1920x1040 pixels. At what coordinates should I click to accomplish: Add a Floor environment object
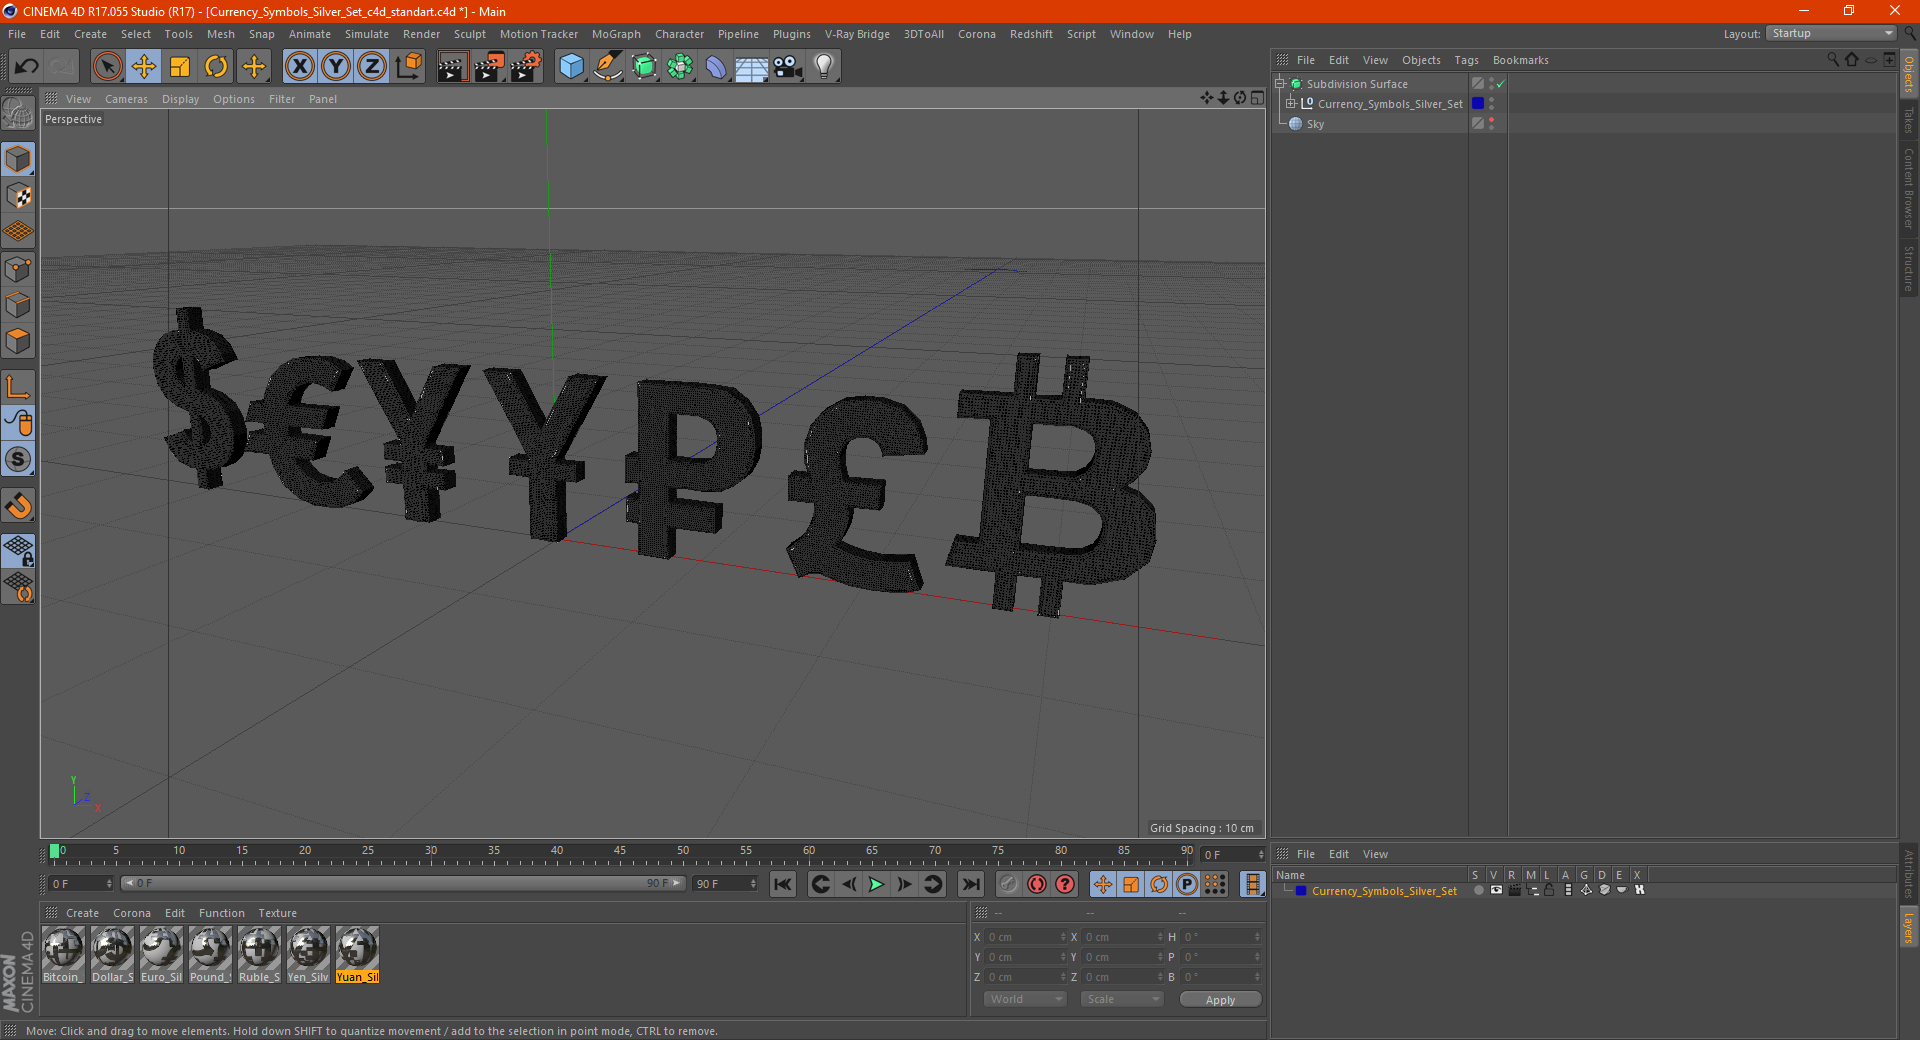(751, 67)
